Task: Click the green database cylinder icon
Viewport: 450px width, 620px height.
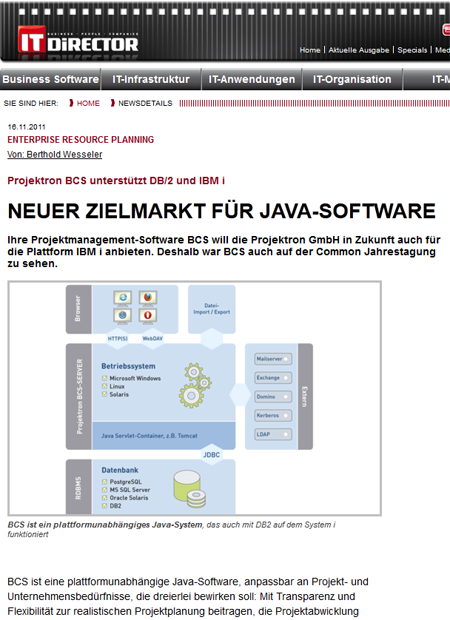Action: pos(189,489)
